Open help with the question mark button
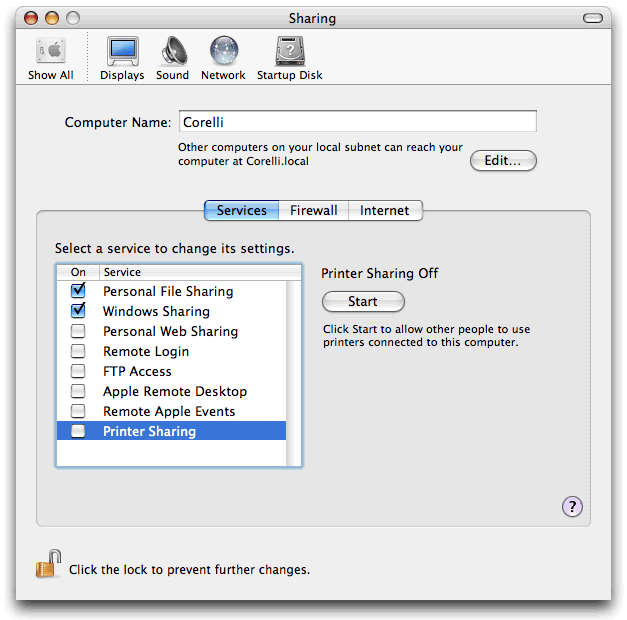627x620 pixels. [x=572, y=507]
